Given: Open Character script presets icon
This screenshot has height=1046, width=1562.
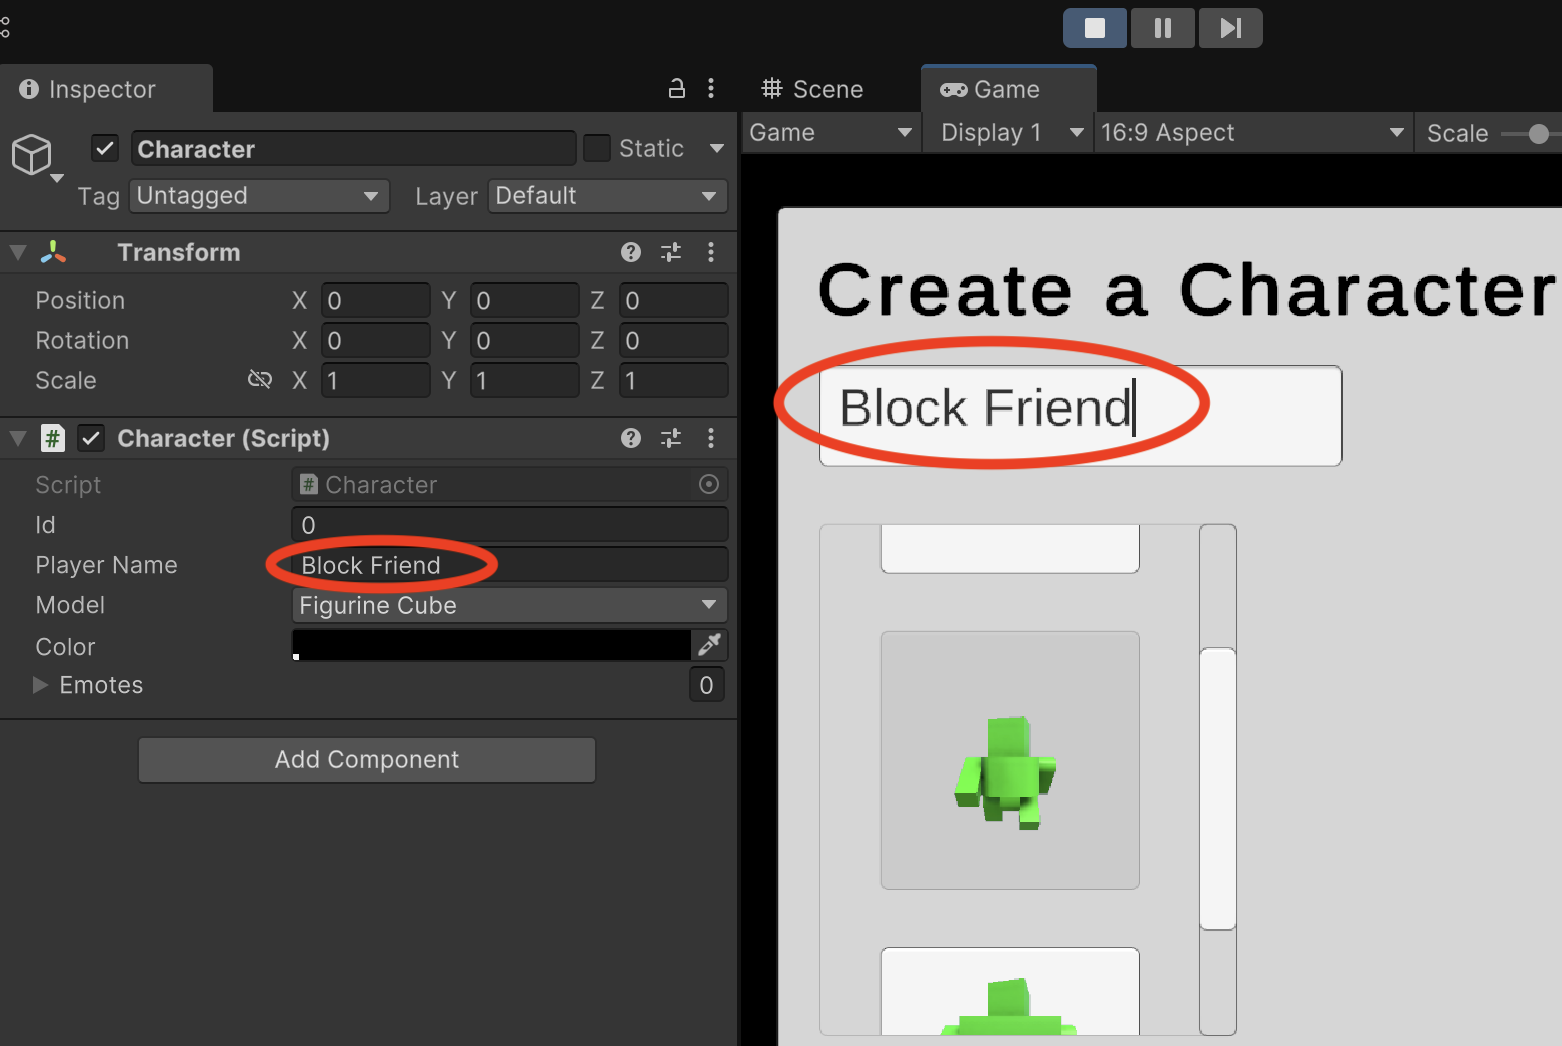Looking at the screenshot, I should pos(671,438).
